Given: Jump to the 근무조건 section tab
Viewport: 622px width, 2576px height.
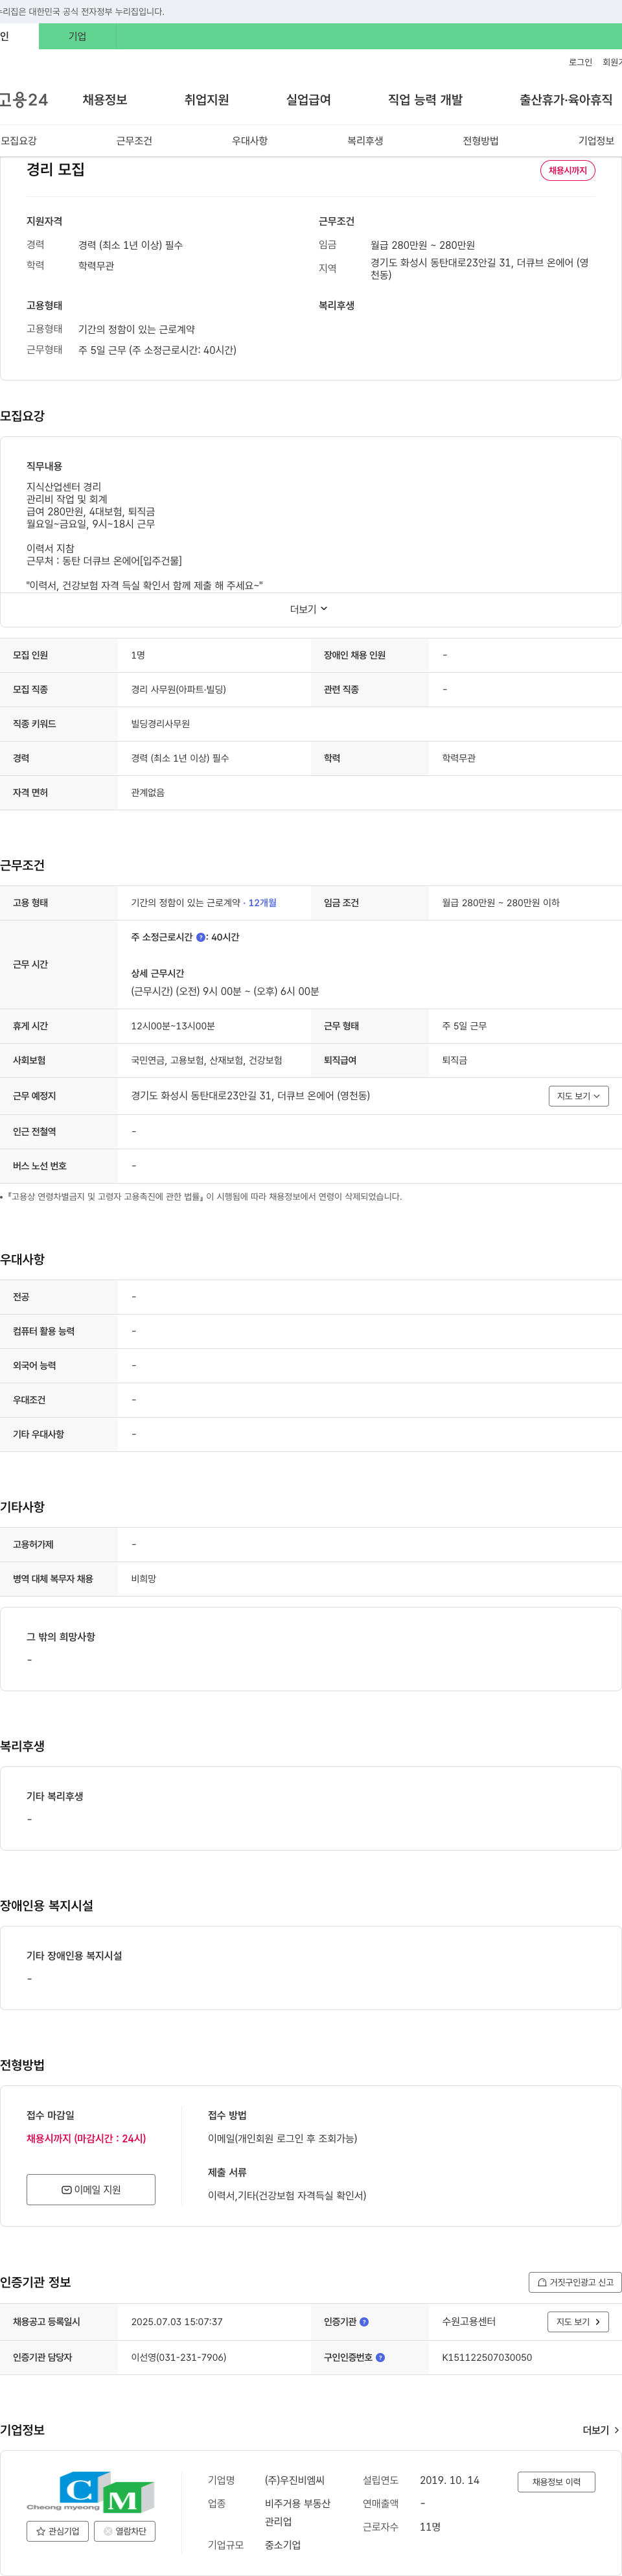Looking at the screenshot, I should coord(134,141).
